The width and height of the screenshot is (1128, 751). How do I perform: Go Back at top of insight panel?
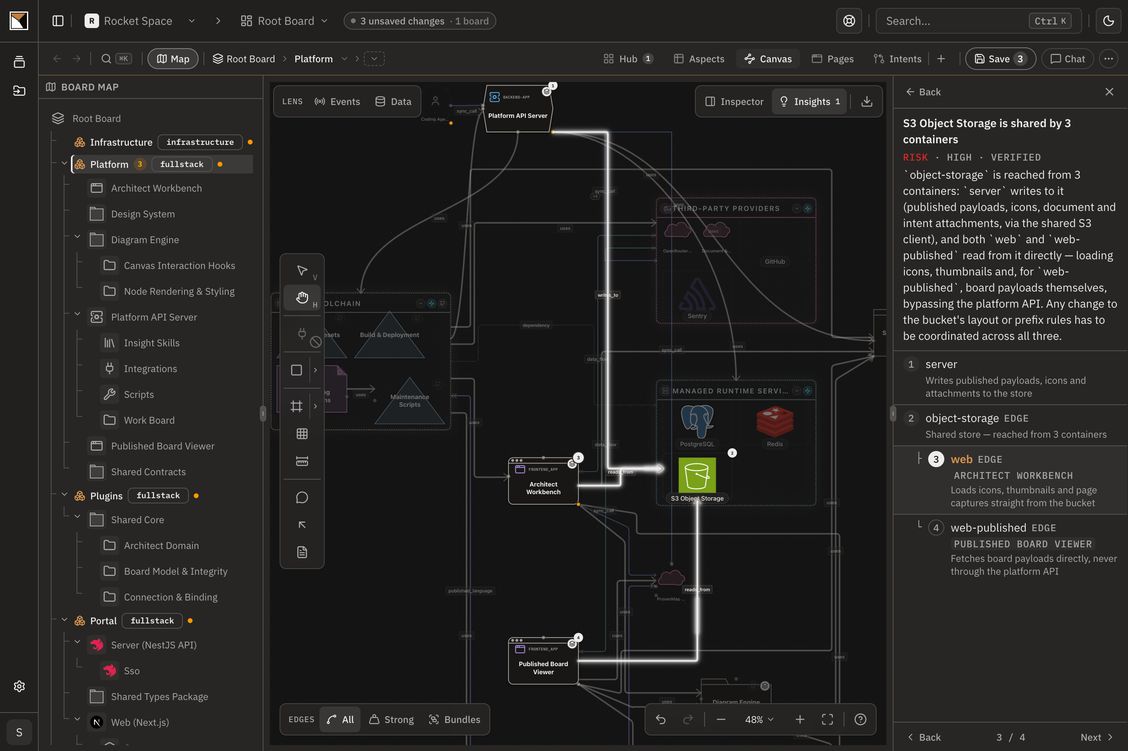[923, 91]
